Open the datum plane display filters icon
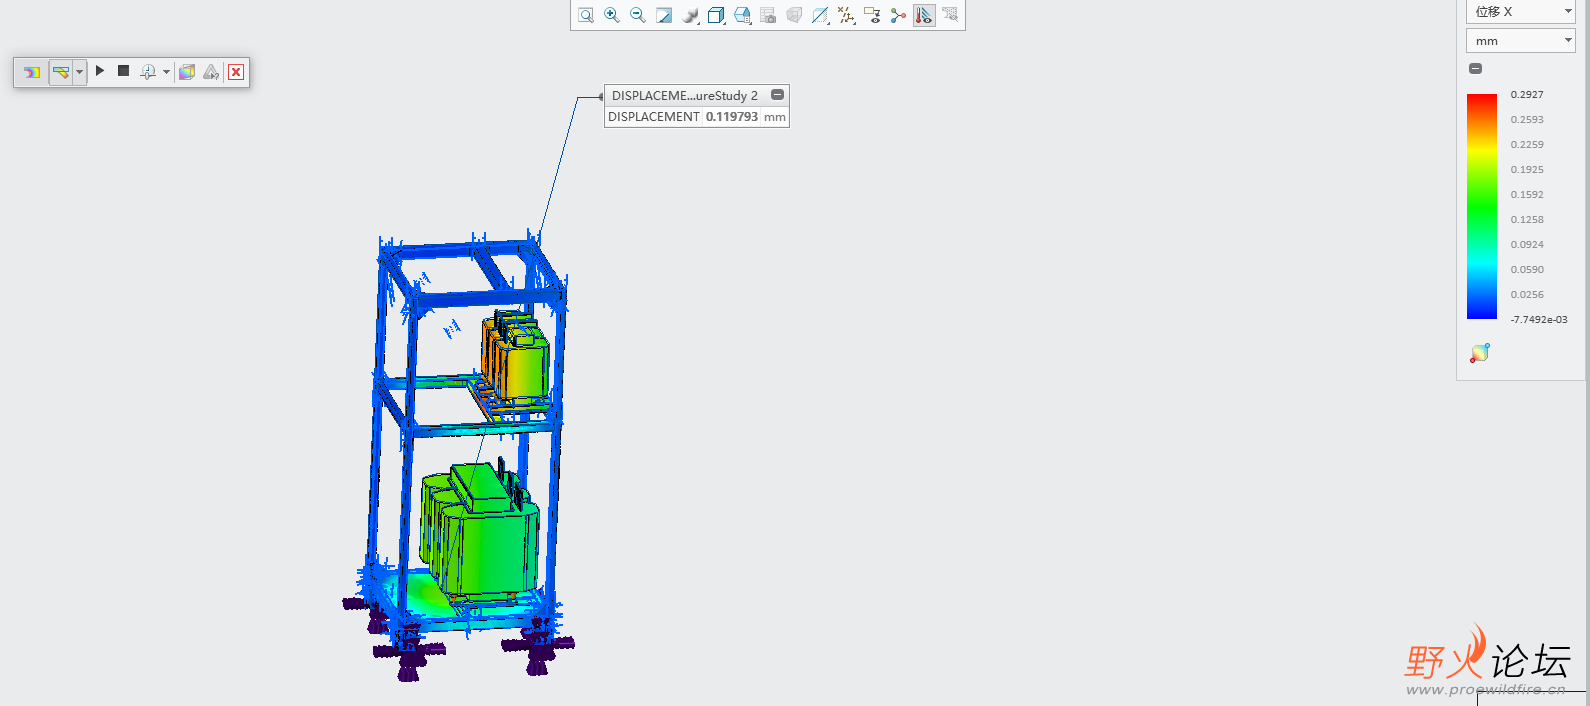This screenshot has width=1590, height=706. (820, 15)
